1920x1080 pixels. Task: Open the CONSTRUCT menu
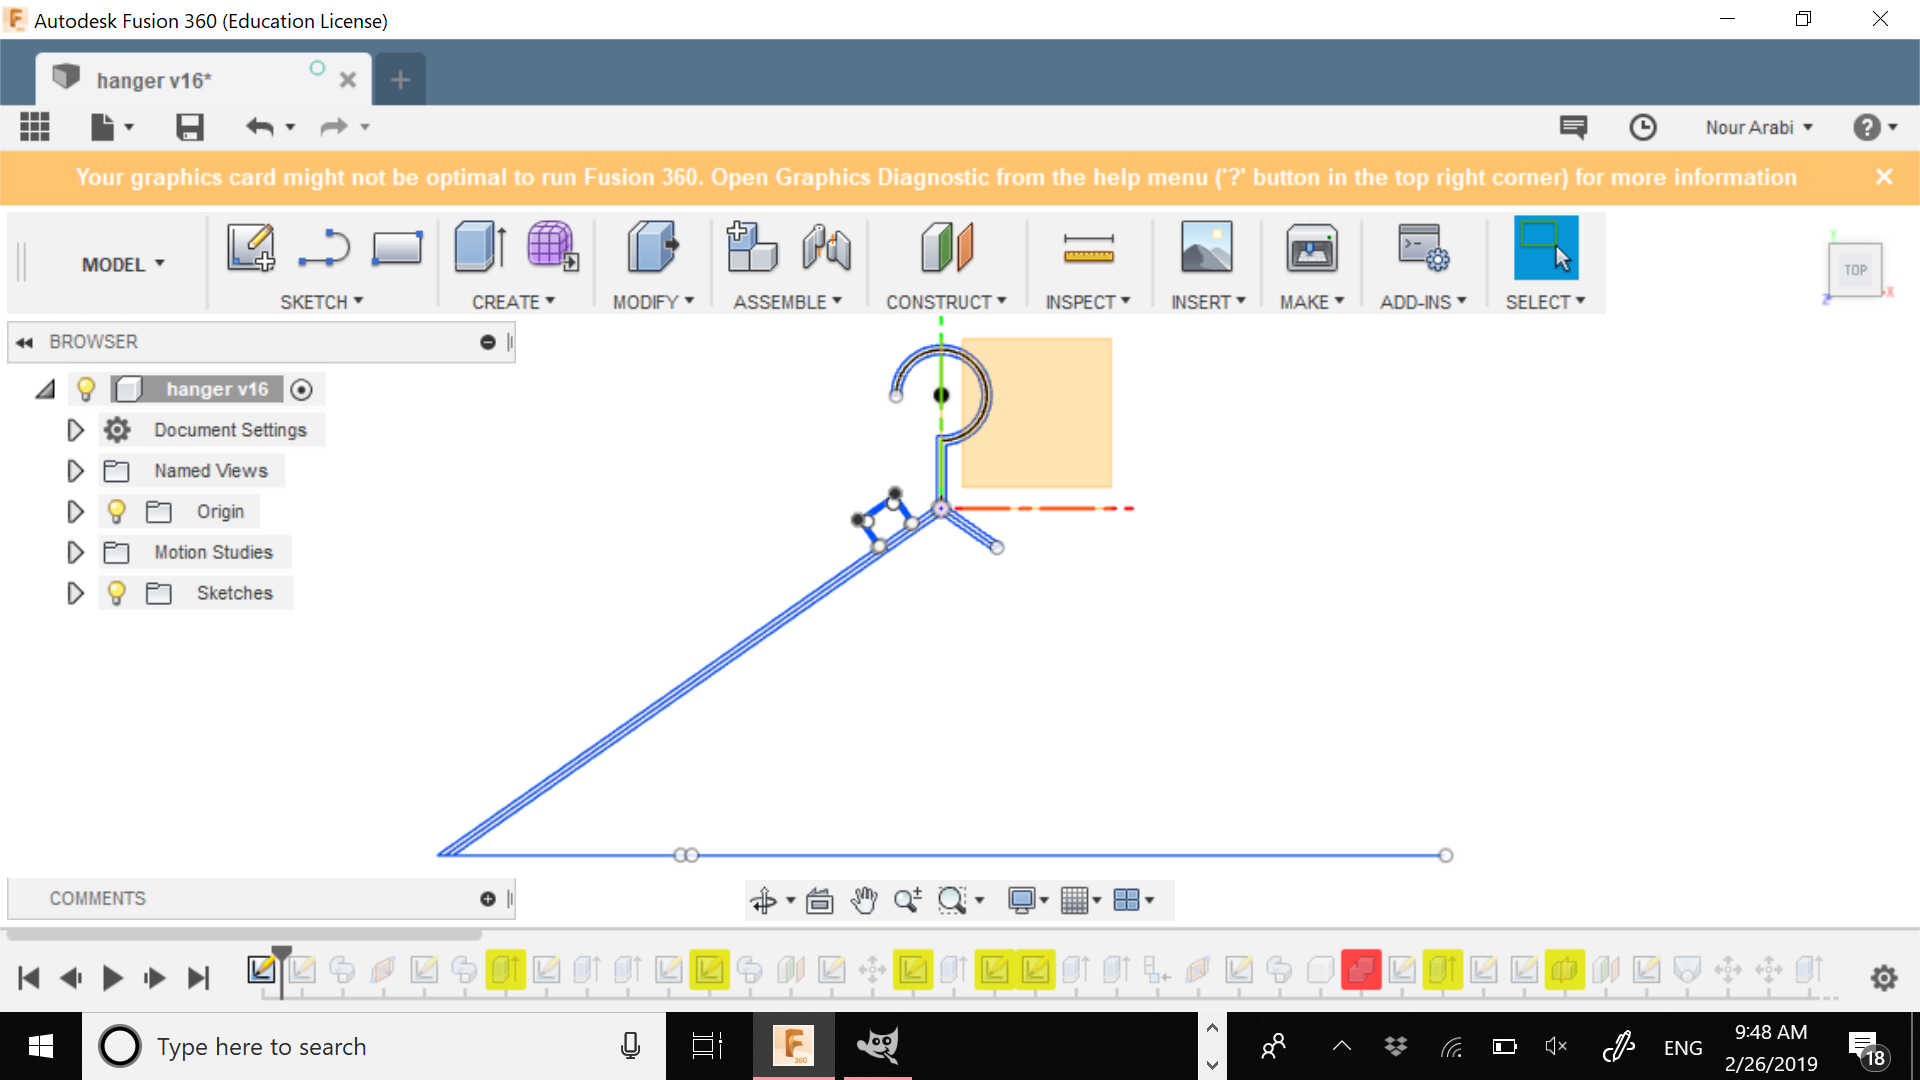point(945,302)
